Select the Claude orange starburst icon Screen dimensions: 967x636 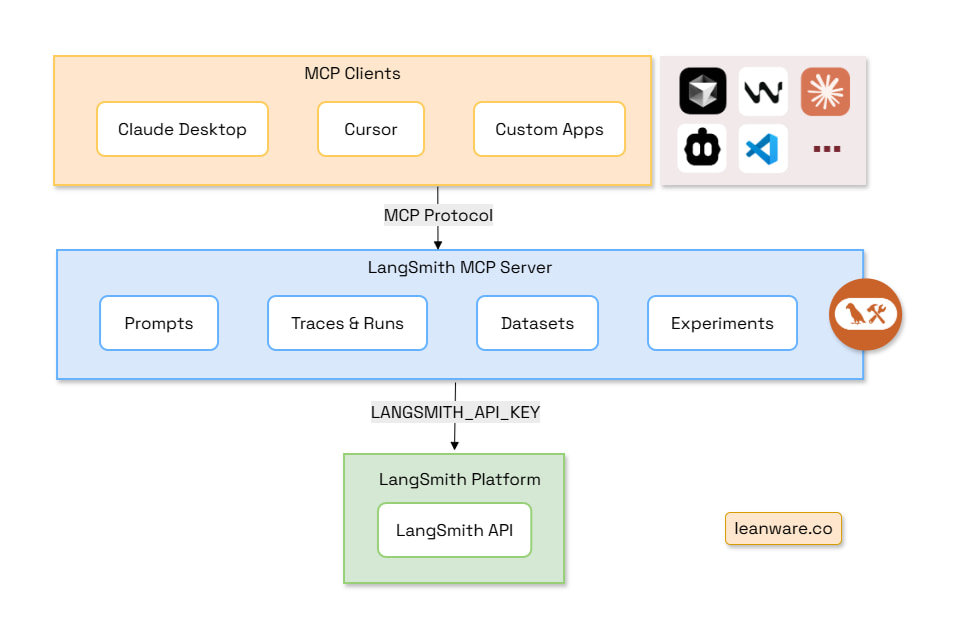[x=825, y=91]
